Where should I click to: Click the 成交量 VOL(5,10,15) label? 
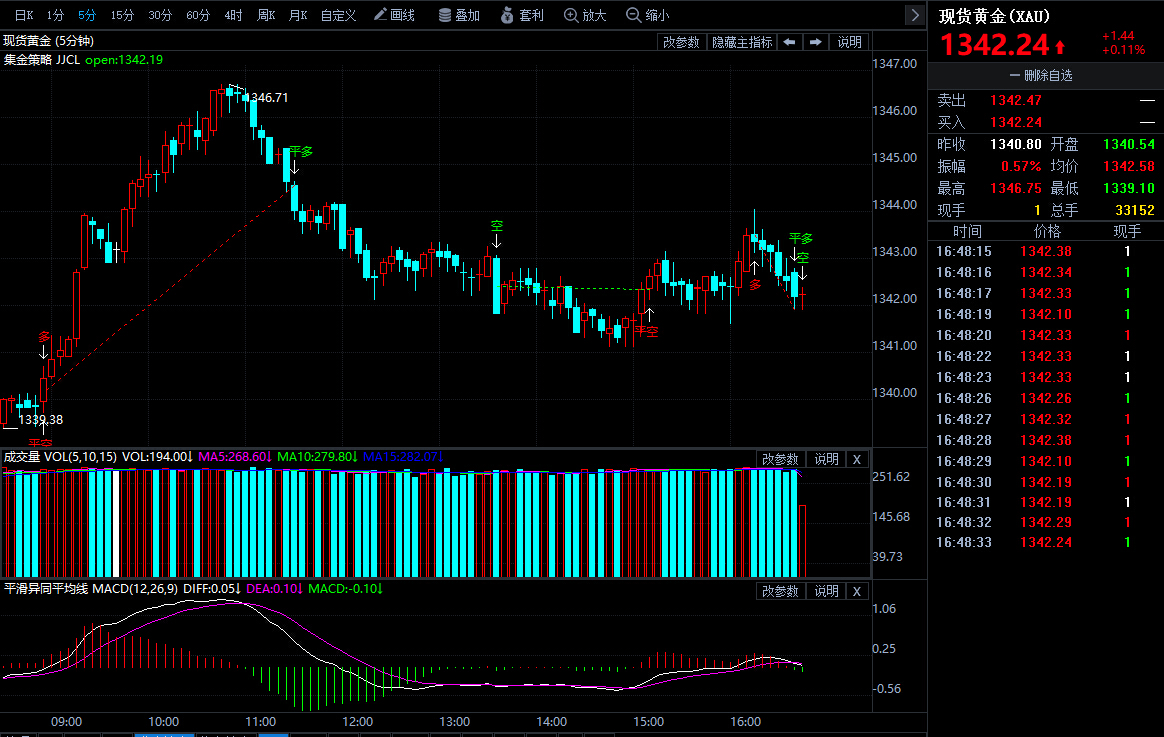click(x=60, y=457)
